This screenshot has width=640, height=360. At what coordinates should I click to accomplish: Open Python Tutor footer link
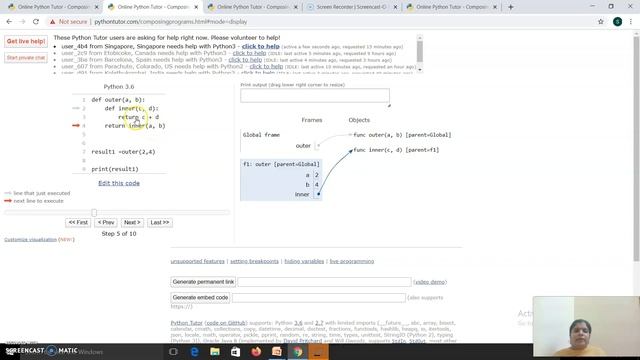187,323
